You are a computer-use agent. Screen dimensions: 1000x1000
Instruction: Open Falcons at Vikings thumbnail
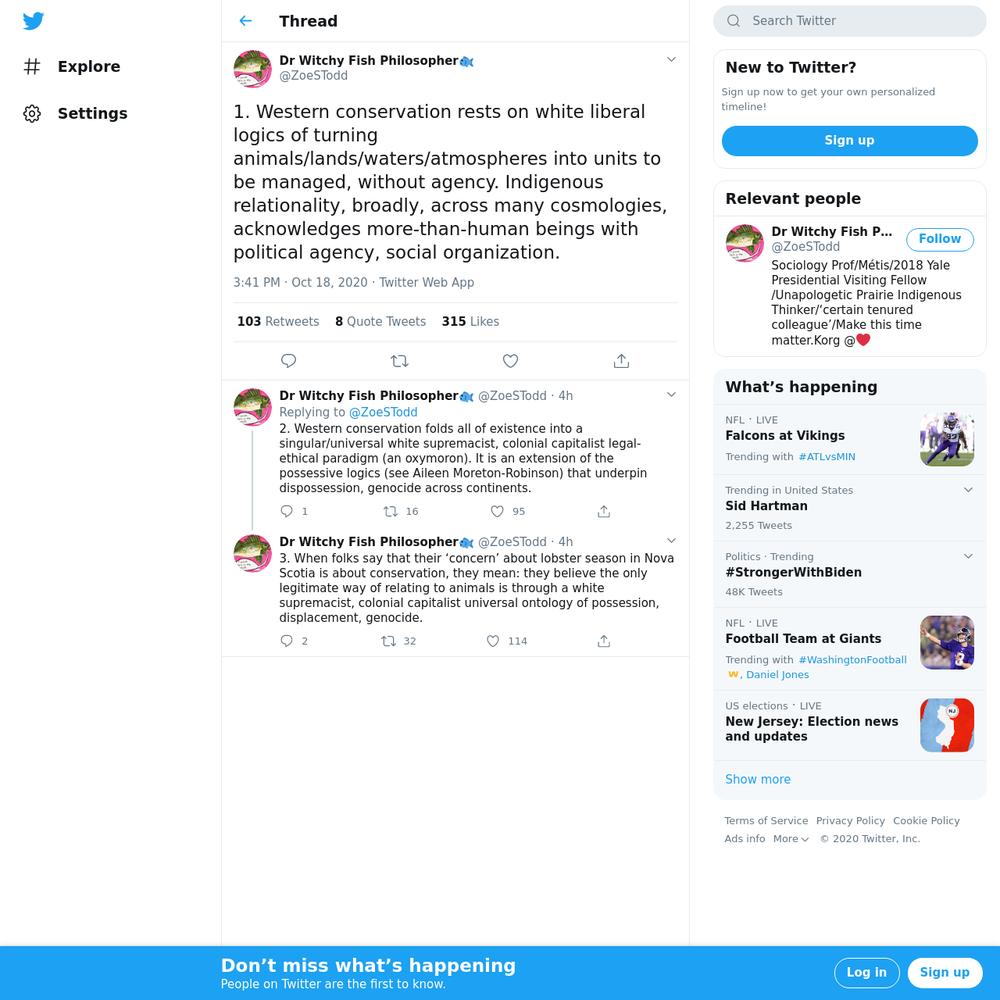click(x=946, y=439)
